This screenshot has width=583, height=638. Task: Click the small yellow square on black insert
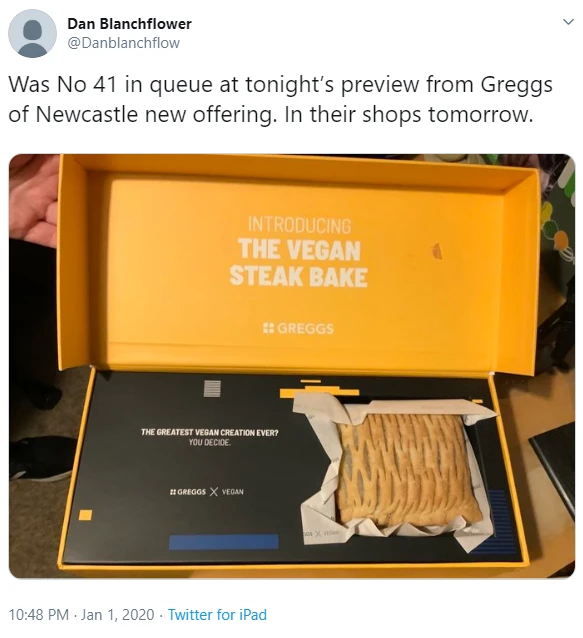[85, 514]
